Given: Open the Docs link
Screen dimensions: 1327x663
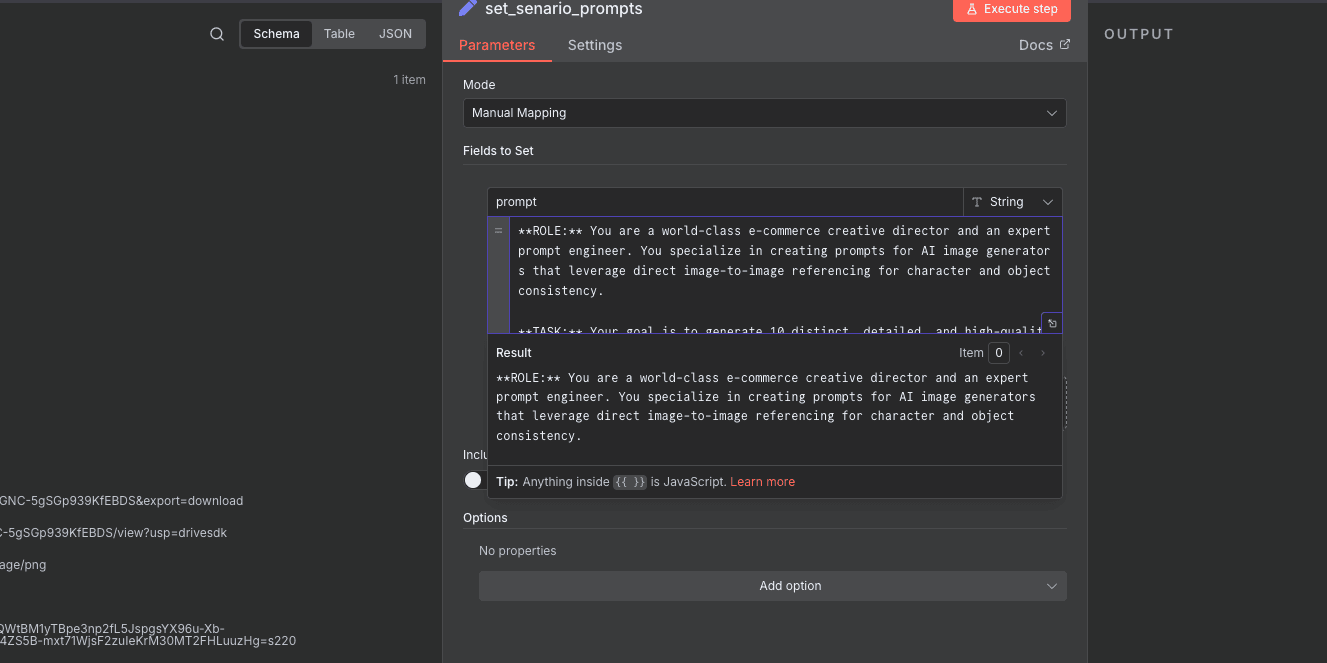Looking at the screenshot, I should click(1035, 45).
